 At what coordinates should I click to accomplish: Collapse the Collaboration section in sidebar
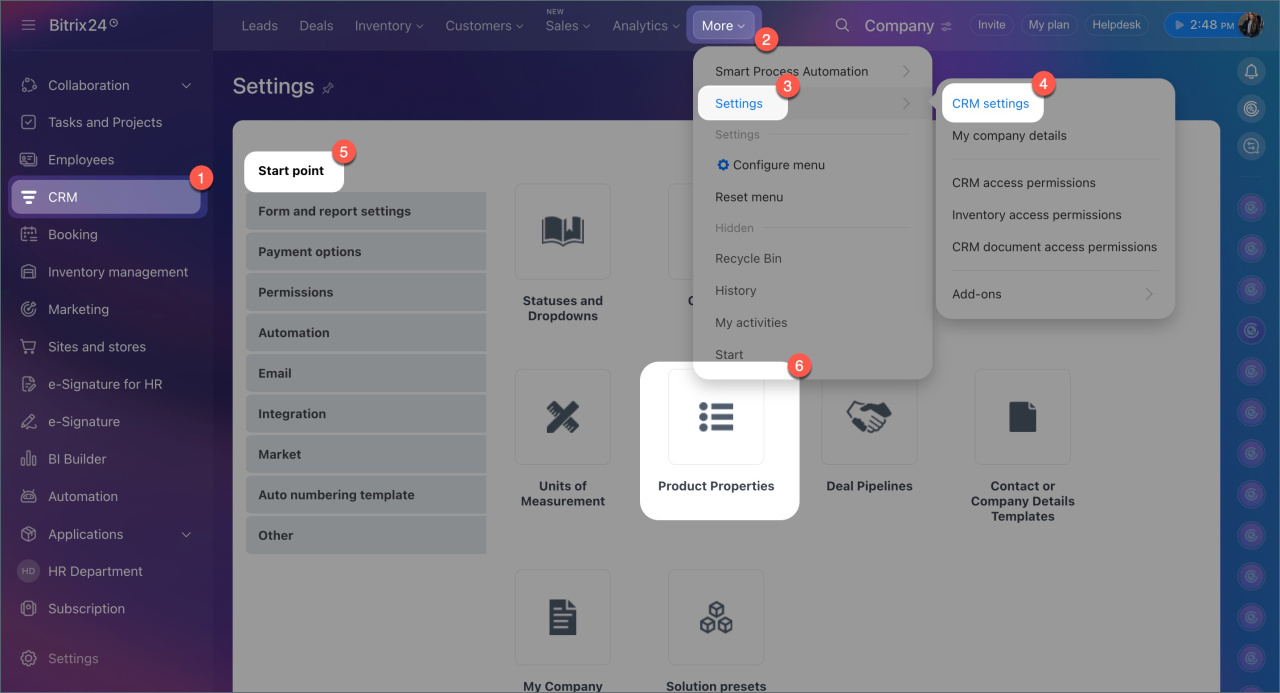(x=186, y=86)
